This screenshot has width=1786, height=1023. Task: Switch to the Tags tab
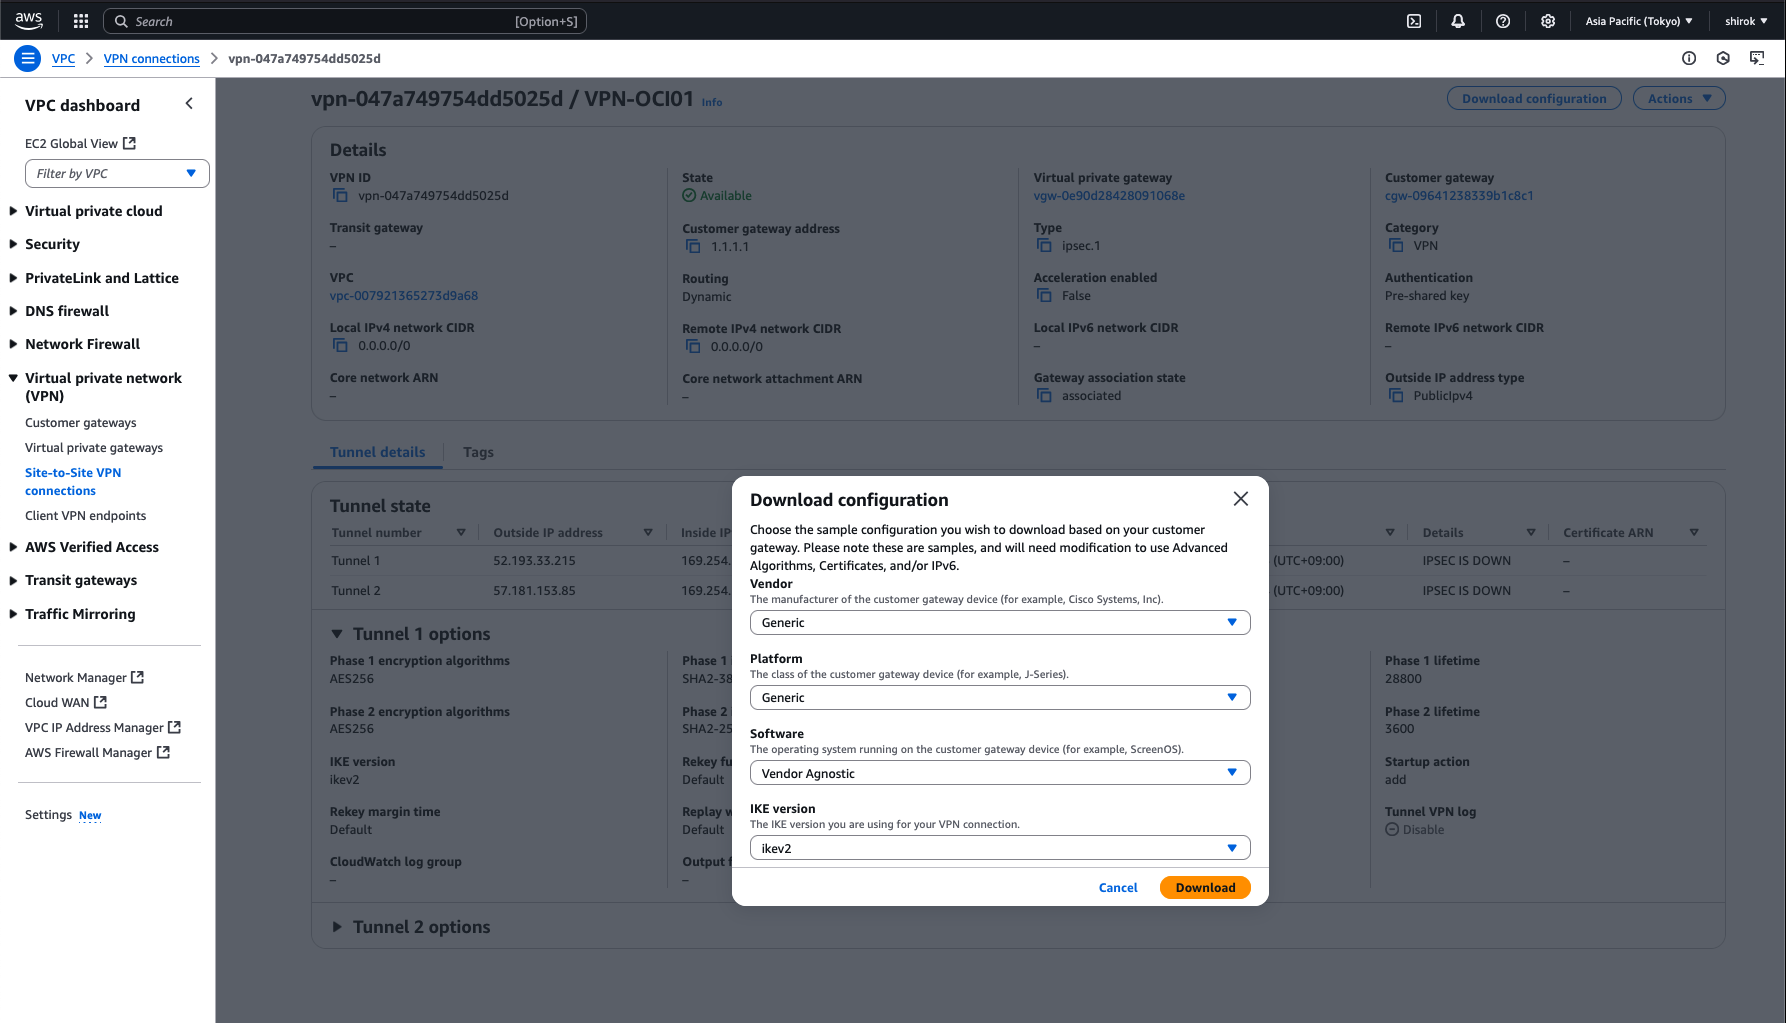[478, 452]
